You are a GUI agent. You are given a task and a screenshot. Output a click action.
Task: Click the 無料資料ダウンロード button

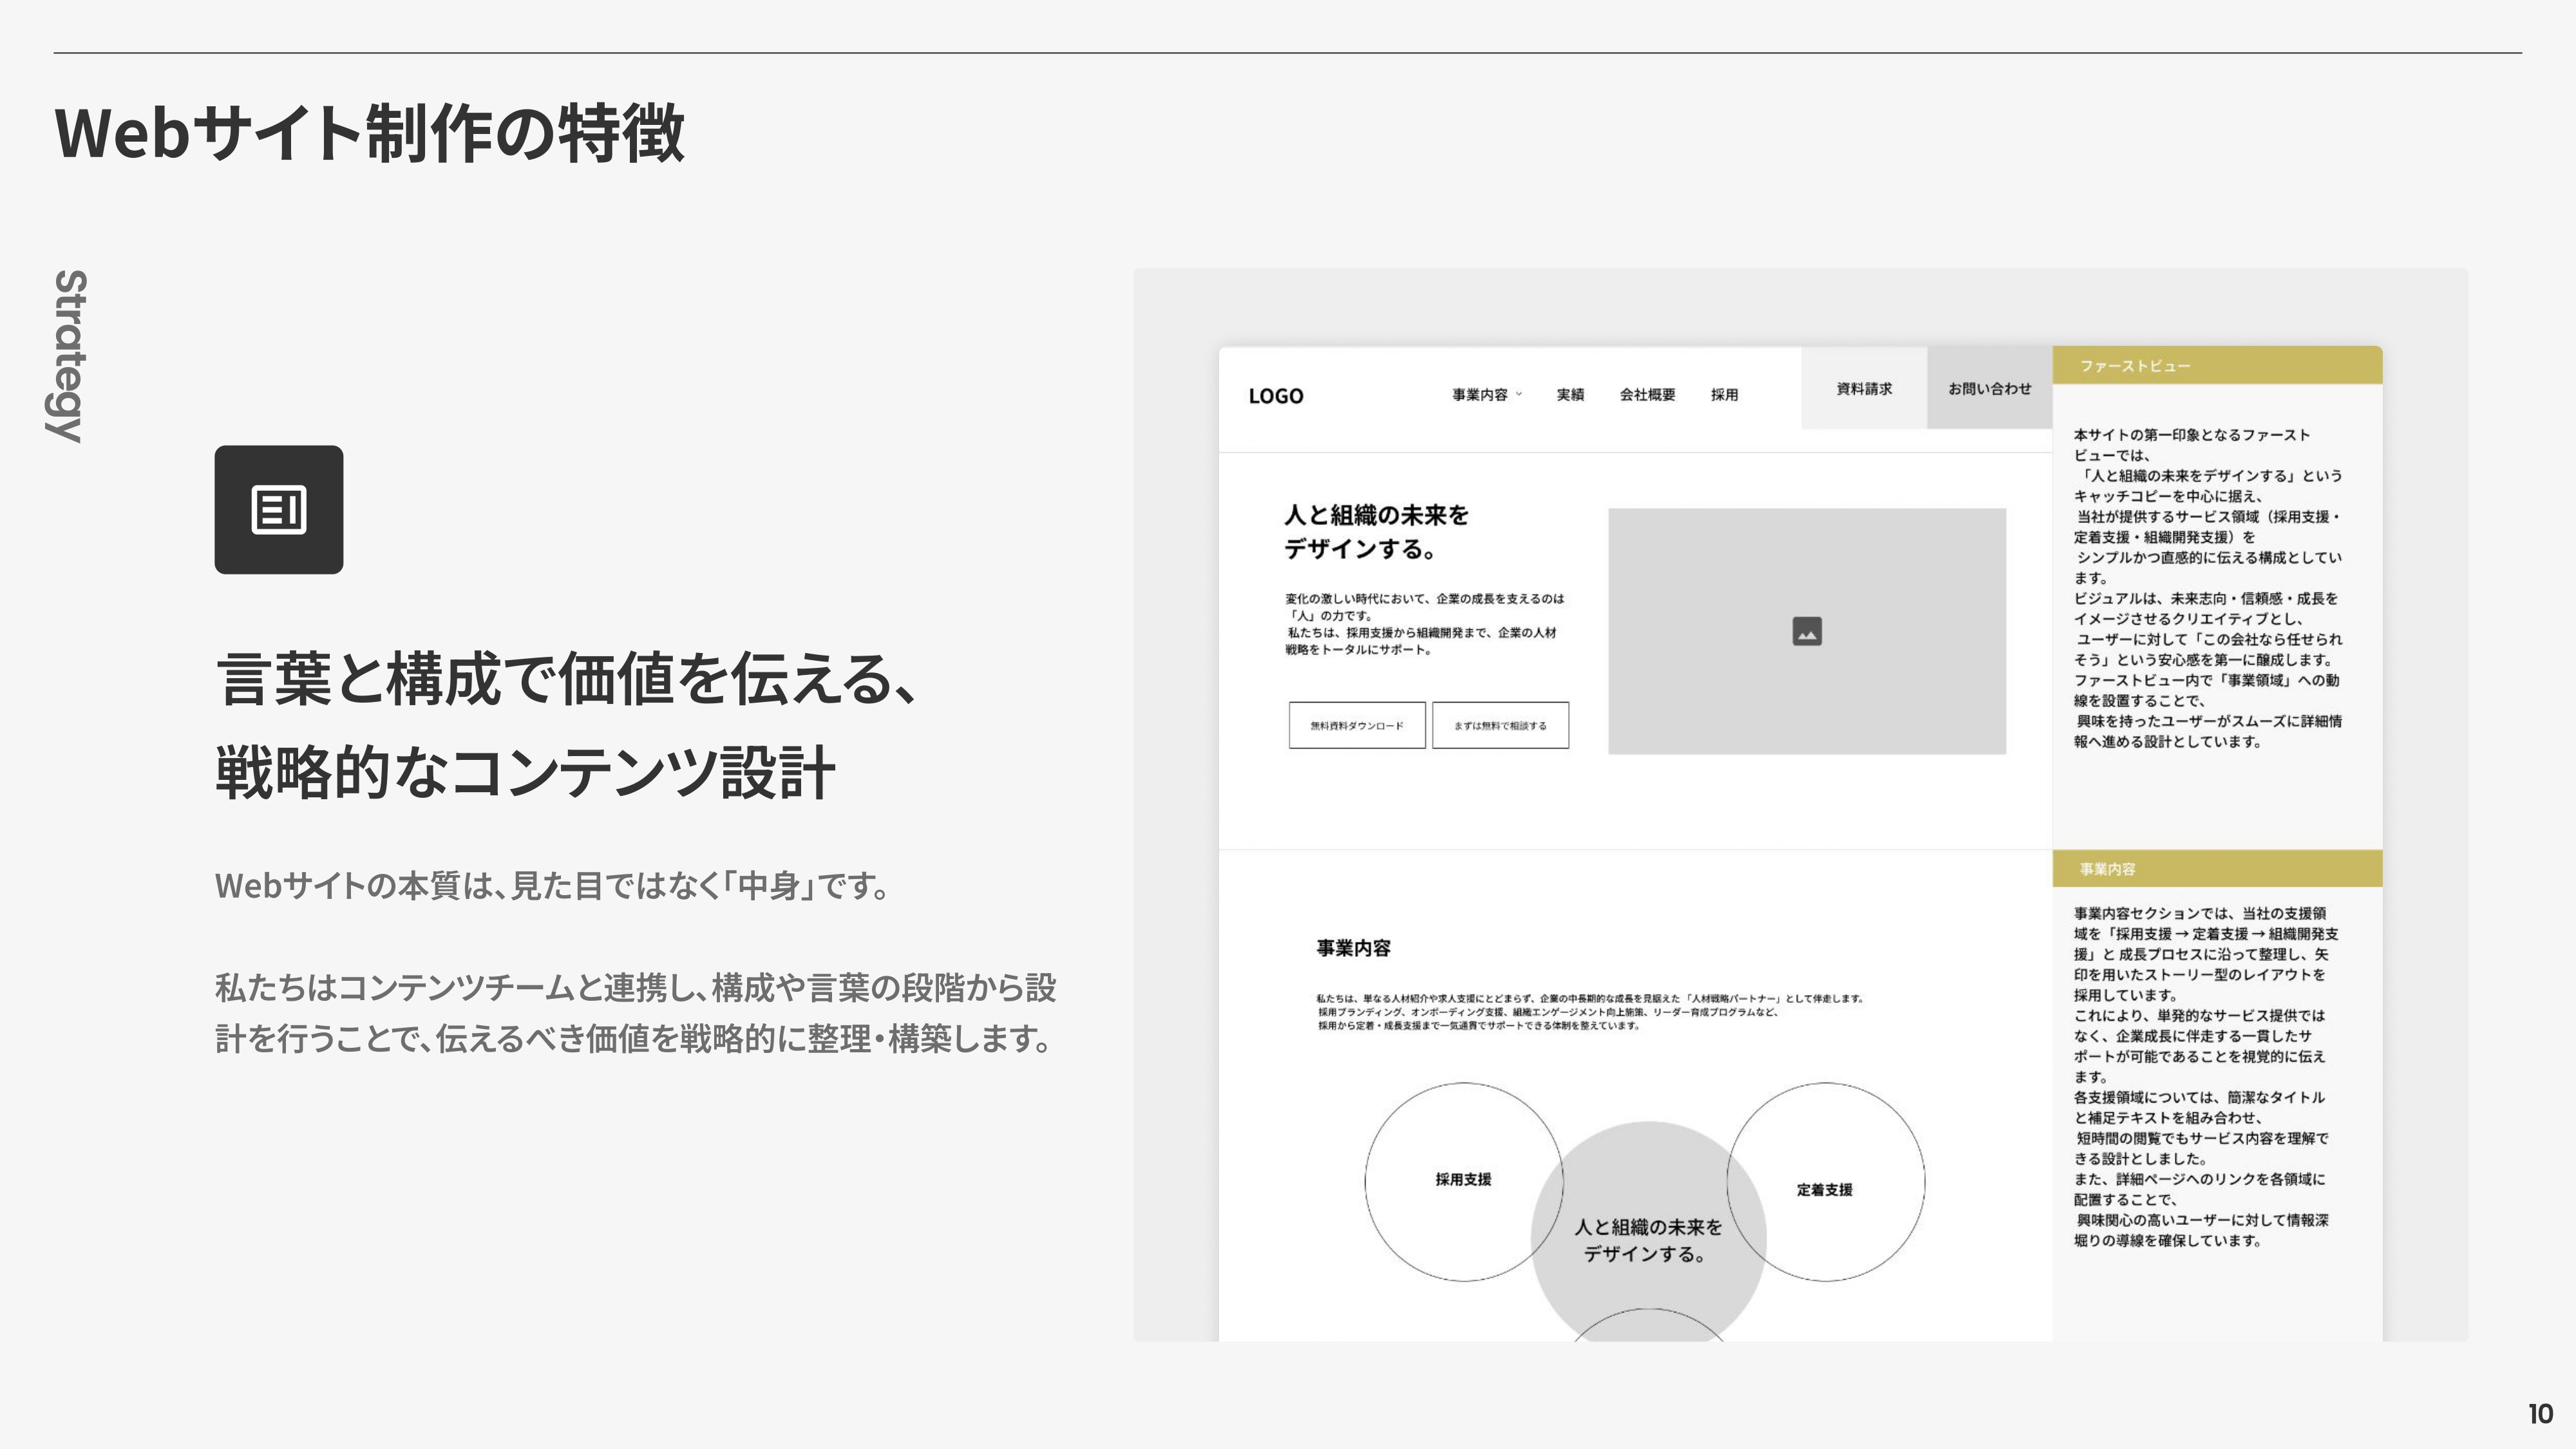click(1357, 726)
